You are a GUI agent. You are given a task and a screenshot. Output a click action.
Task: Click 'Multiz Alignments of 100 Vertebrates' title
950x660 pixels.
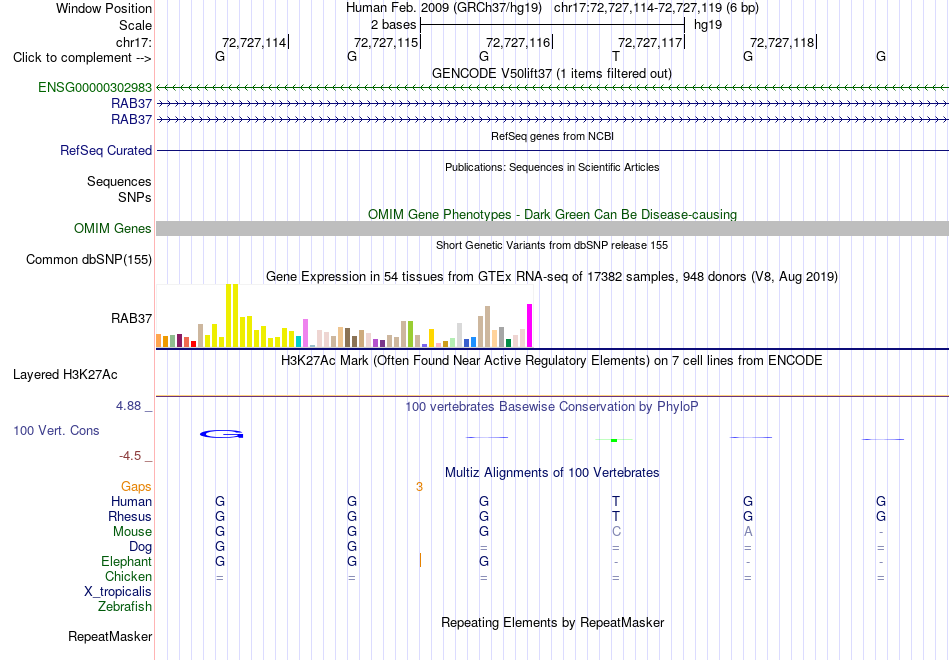pos(552,473)
